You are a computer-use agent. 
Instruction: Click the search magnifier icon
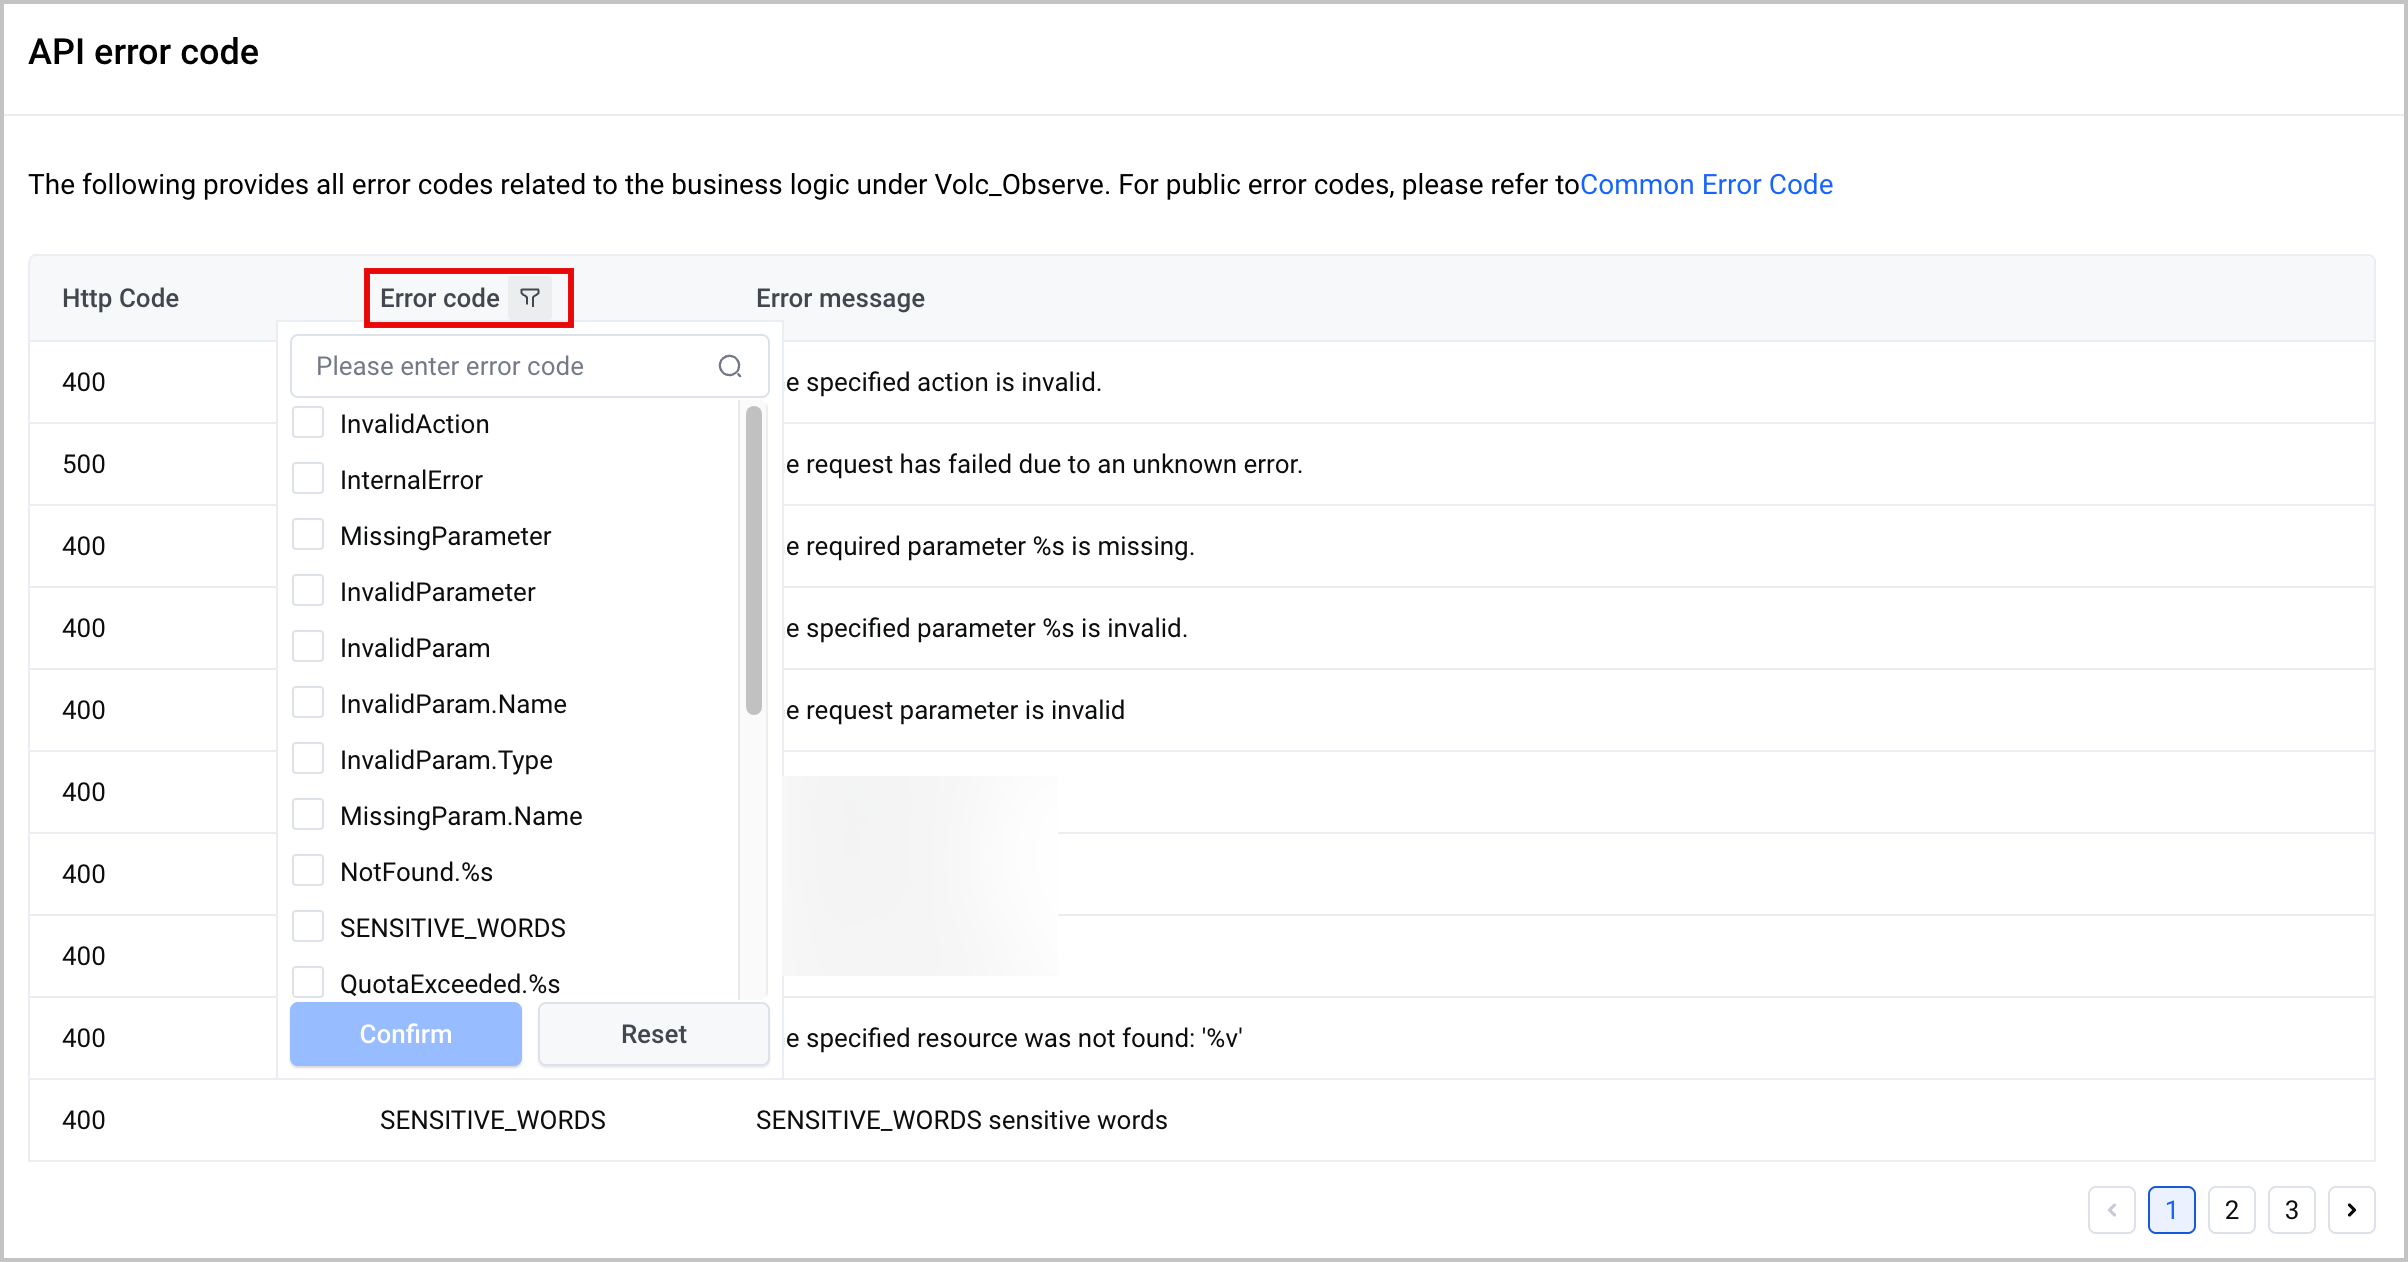[730, 366]
